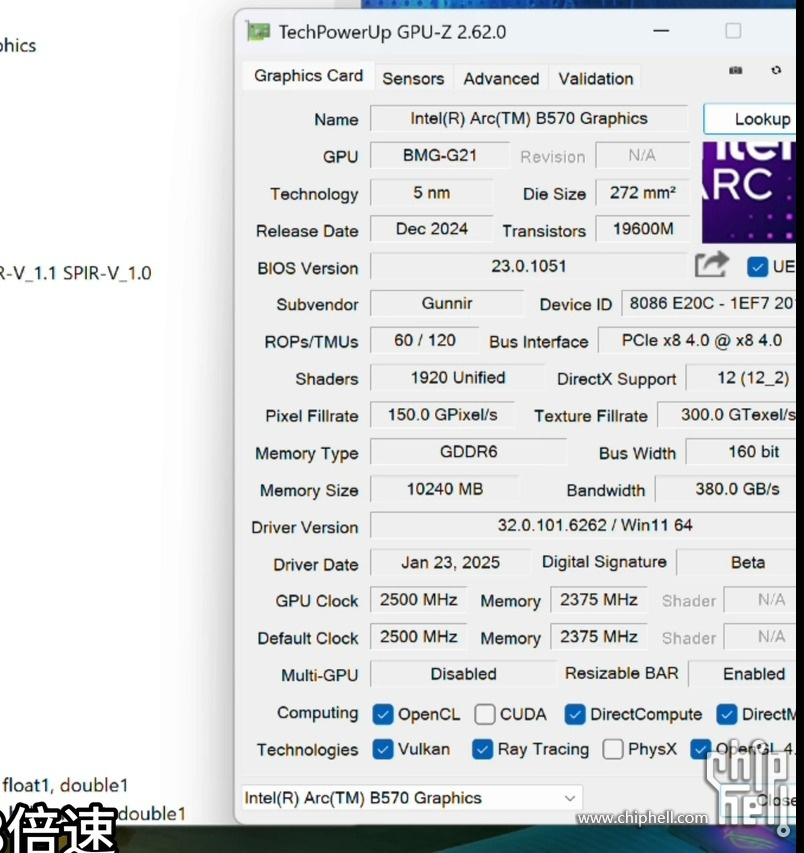The height and width of the screenshot is (853, 804).
Task: Toggle the Vulkan checkbox
Action: [x=383, y=750]
